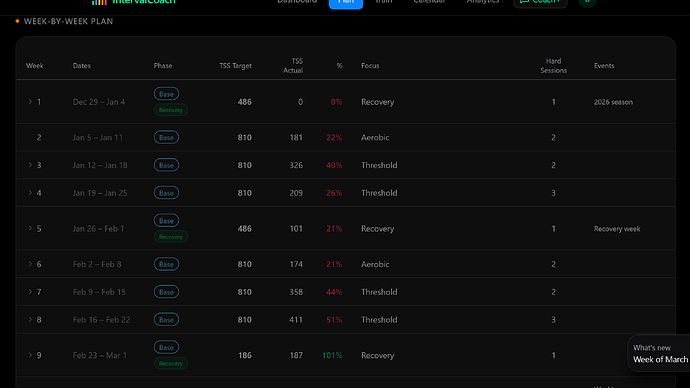Click the Recovery week event text

pyautogui.click(x=617, y=229)
